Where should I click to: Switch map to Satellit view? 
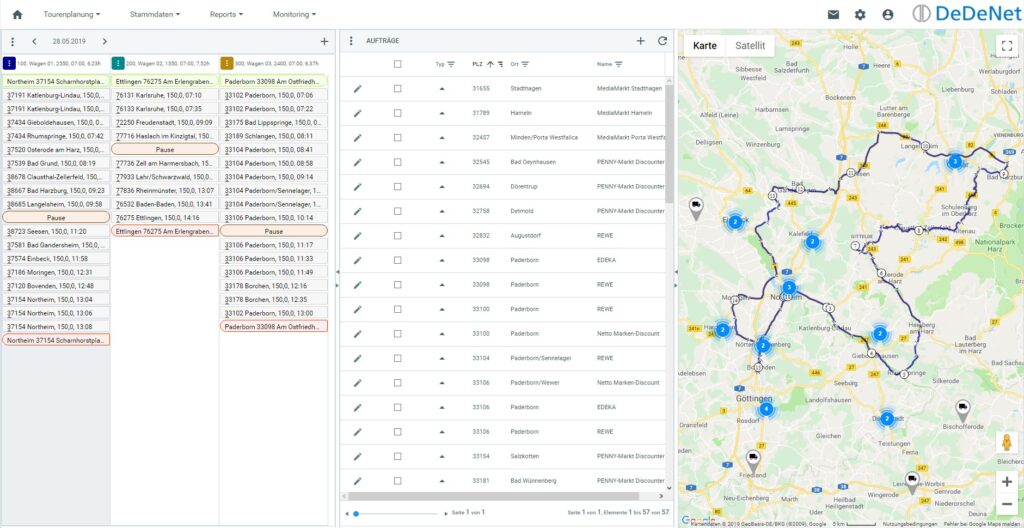(x=750, y=46)
